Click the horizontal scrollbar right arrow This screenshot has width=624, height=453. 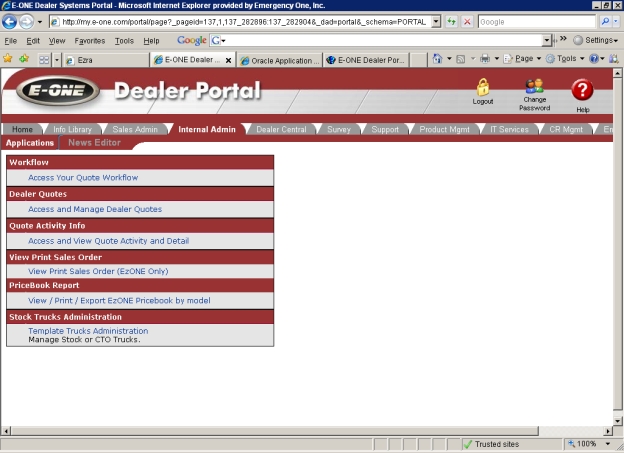point(607,431)
